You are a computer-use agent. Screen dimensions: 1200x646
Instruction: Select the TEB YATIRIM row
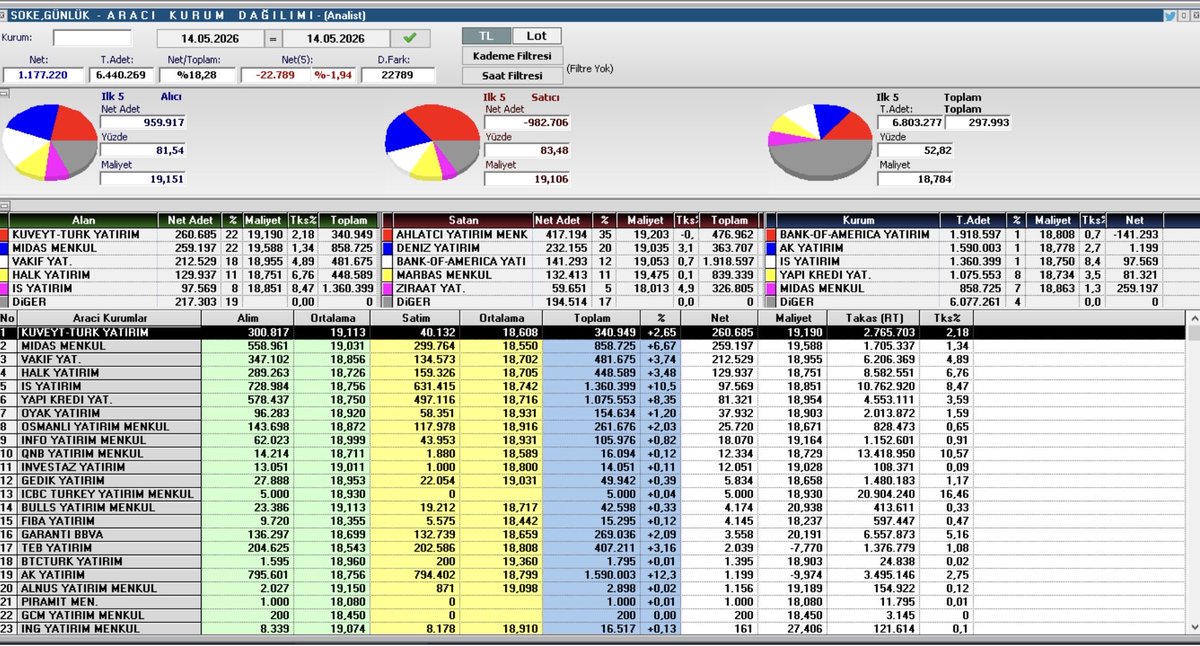pos(591,548)
